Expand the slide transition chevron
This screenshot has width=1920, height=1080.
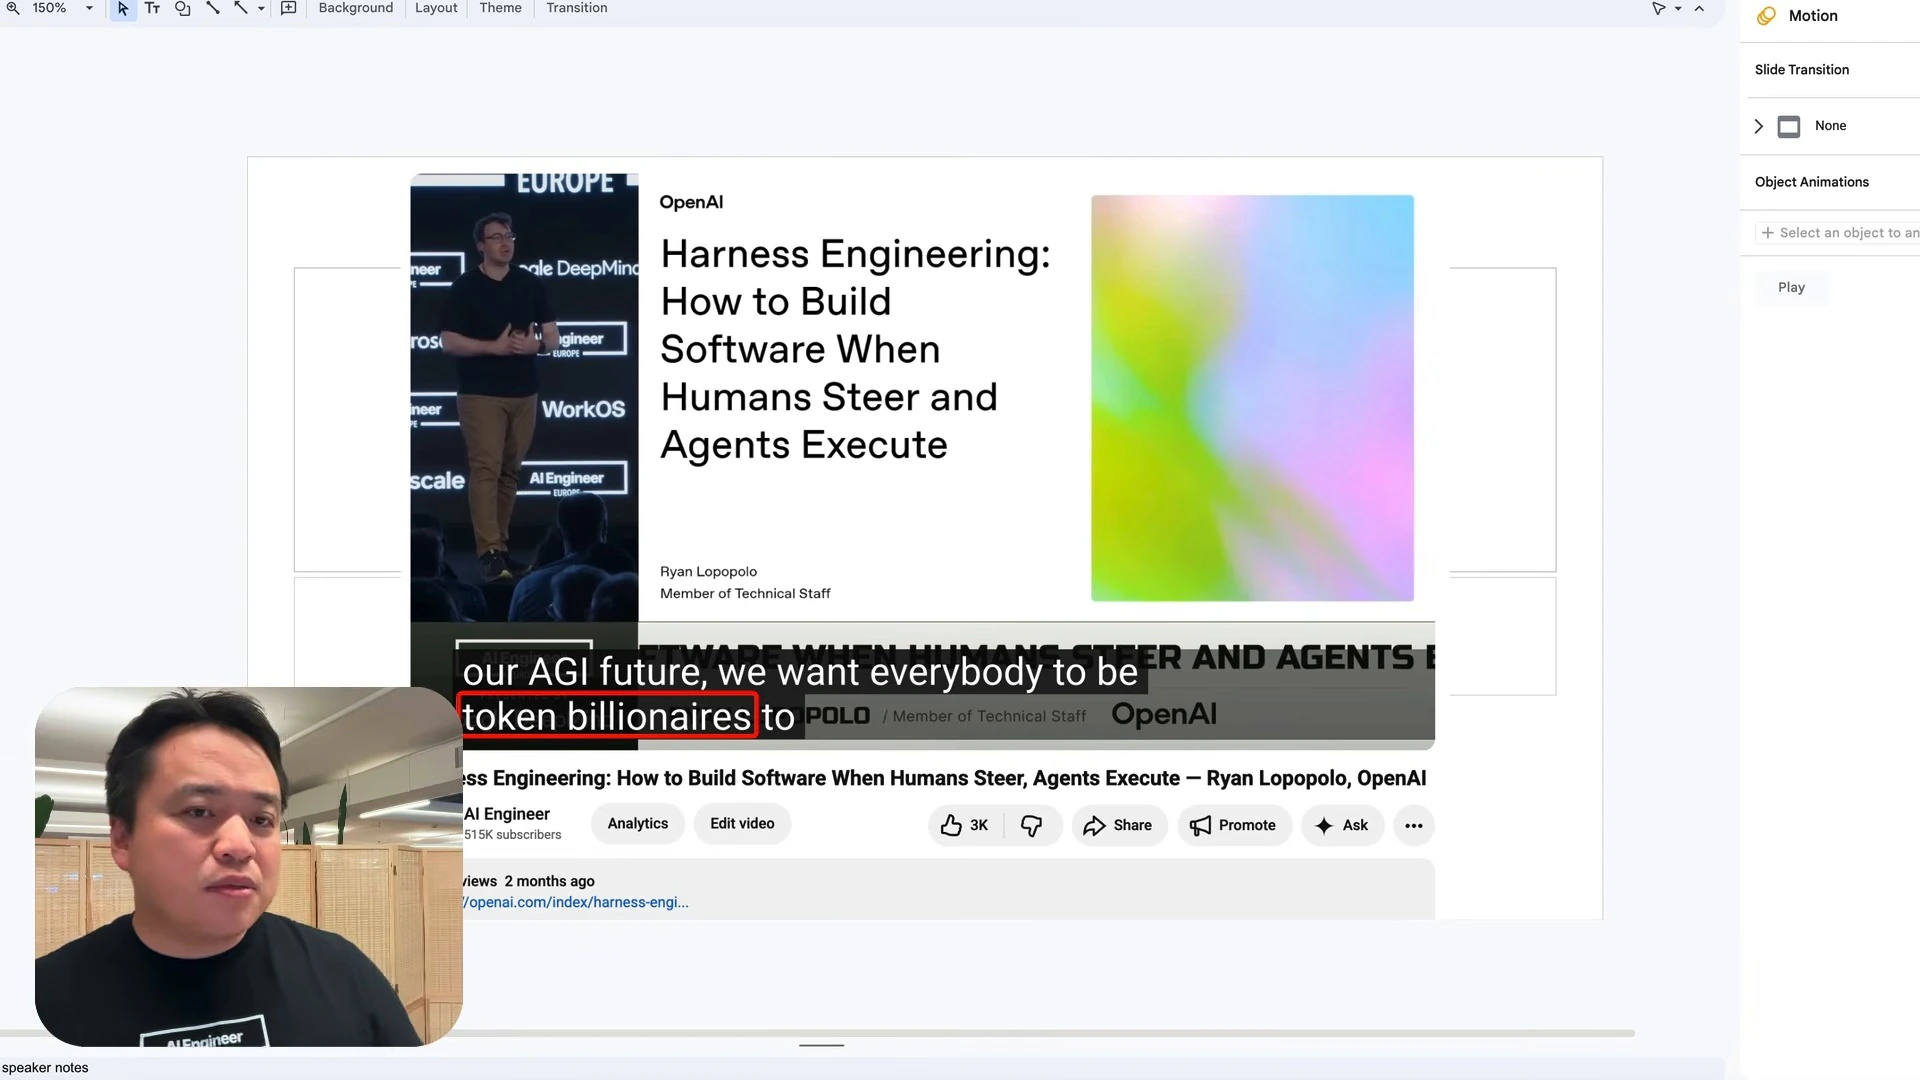click(1759, 126)
